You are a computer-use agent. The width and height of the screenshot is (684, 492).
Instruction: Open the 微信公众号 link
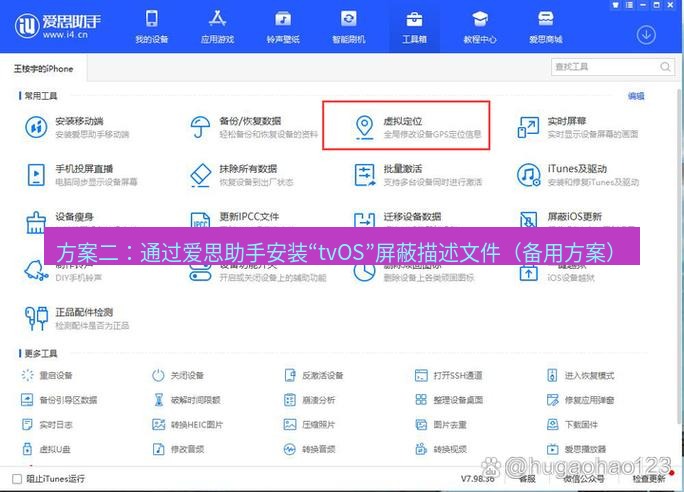point(583,478)
